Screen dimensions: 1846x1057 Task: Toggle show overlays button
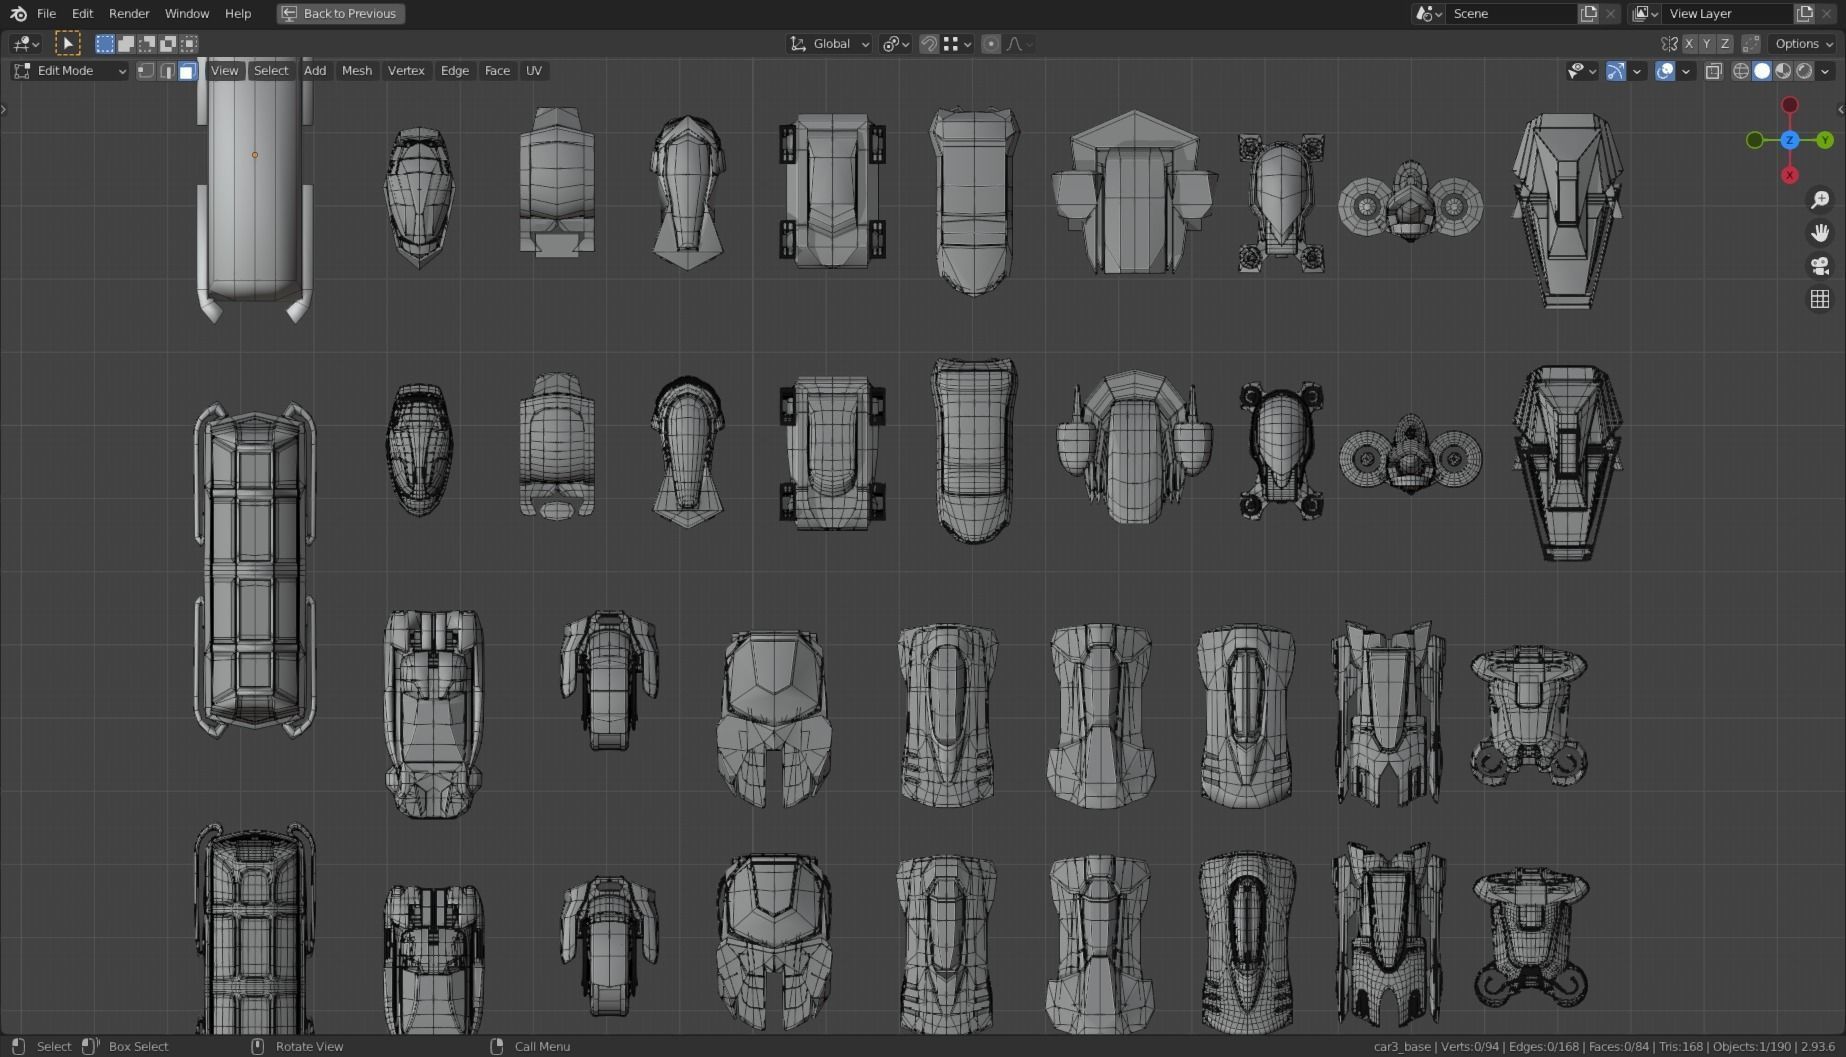[x=1665, y=71]
